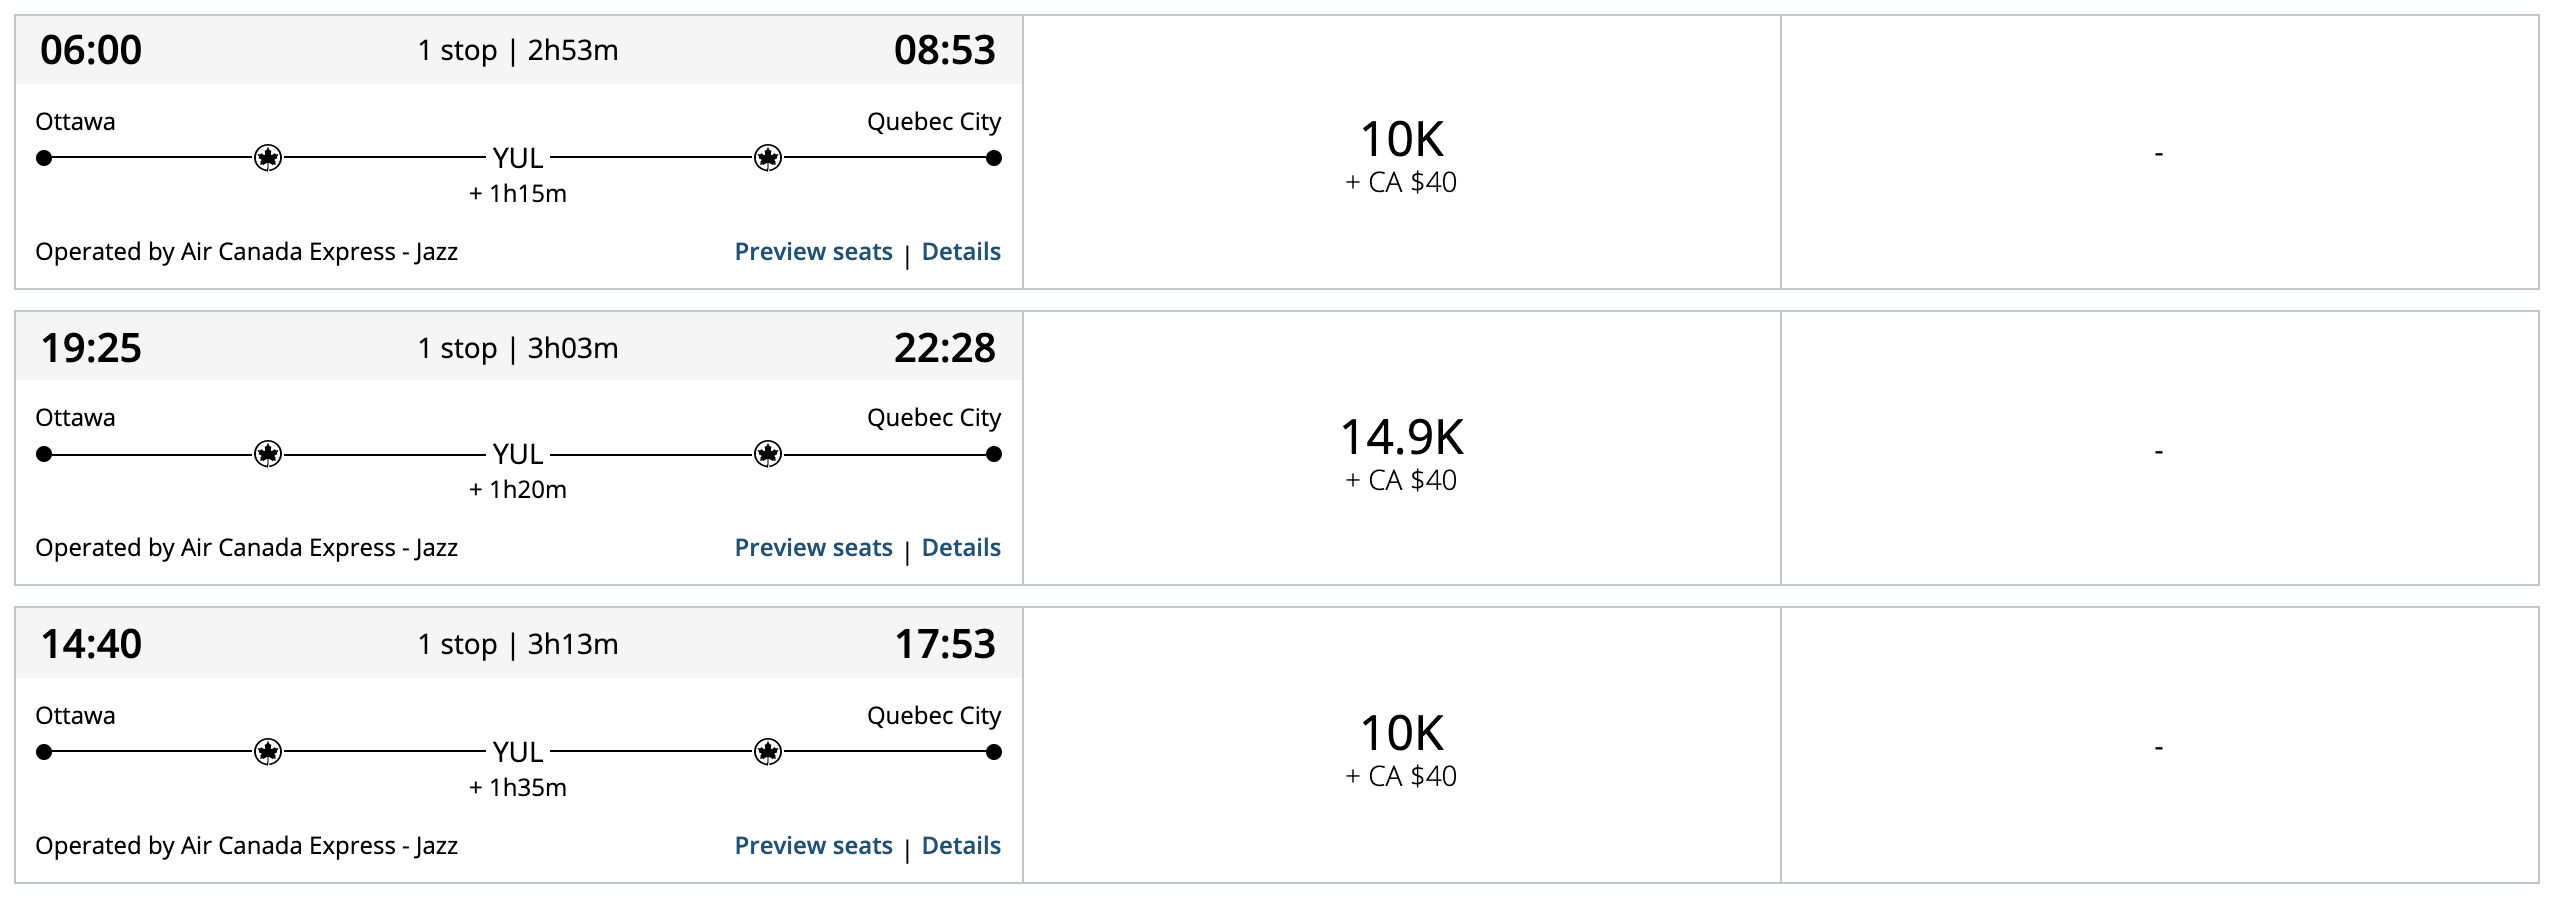This screenshot has height=898, width=2556.
Task: Click second Air Canada leaf icon on 14:40 flight
Action: coord(768,752)
